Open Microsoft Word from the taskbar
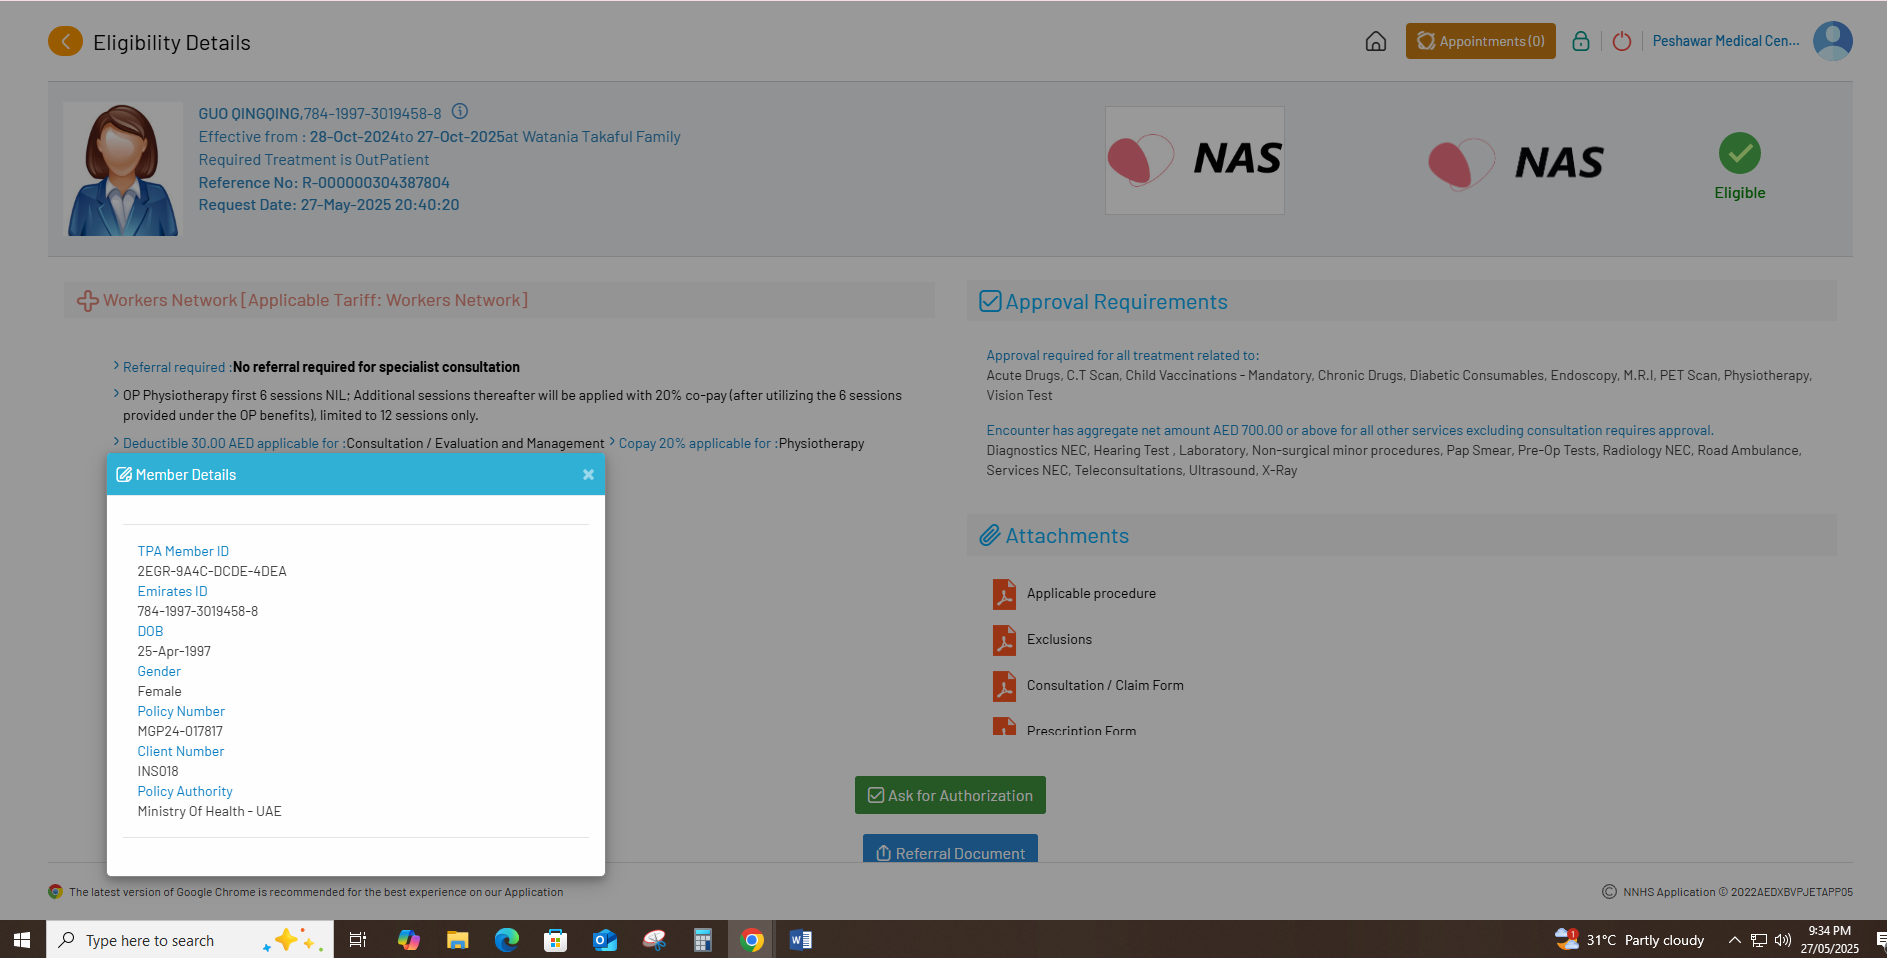This screenshot has width=1887, height=958. 800,940
